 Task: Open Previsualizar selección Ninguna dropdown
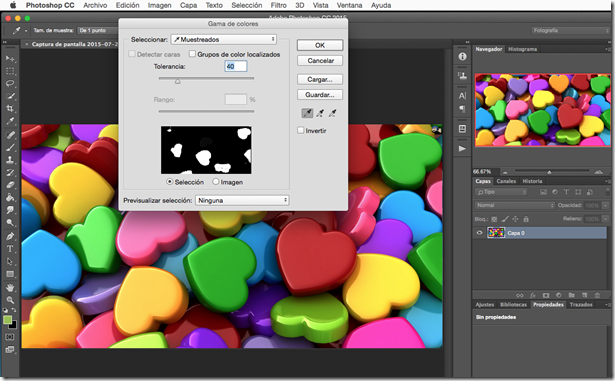(x=242, y=200)
